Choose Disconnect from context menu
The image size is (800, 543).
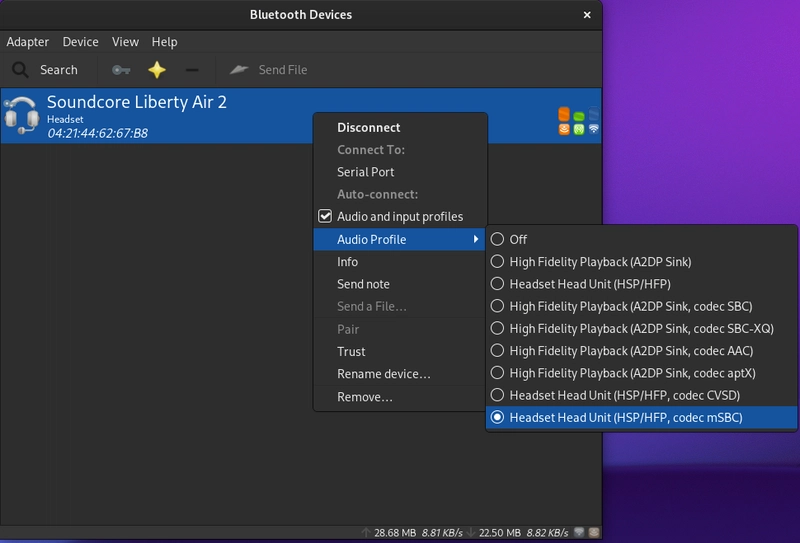[400, 128]
